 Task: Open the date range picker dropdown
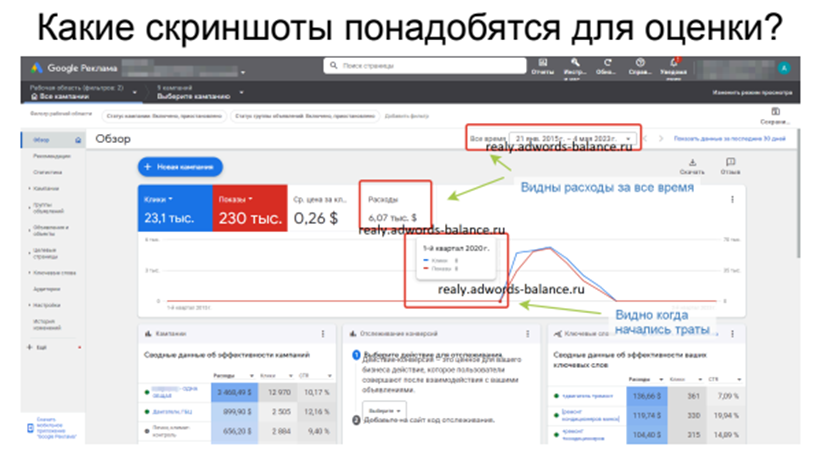click(573, 139)
